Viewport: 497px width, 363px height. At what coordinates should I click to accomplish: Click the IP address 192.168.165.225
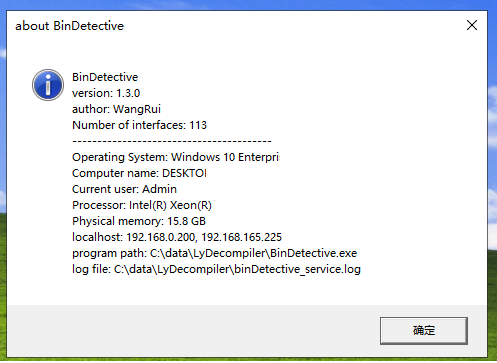click(x=242, y=237)
